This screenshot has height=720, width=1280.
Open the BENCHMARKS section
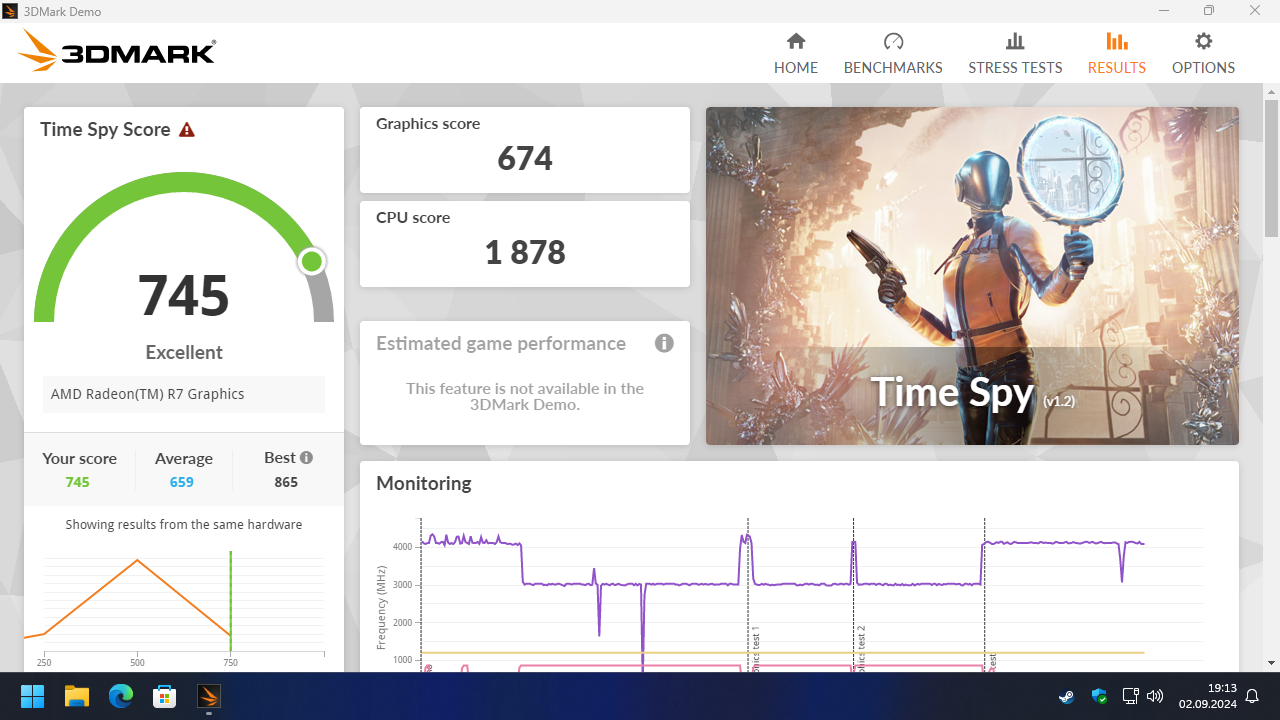(x=893, y=55)
